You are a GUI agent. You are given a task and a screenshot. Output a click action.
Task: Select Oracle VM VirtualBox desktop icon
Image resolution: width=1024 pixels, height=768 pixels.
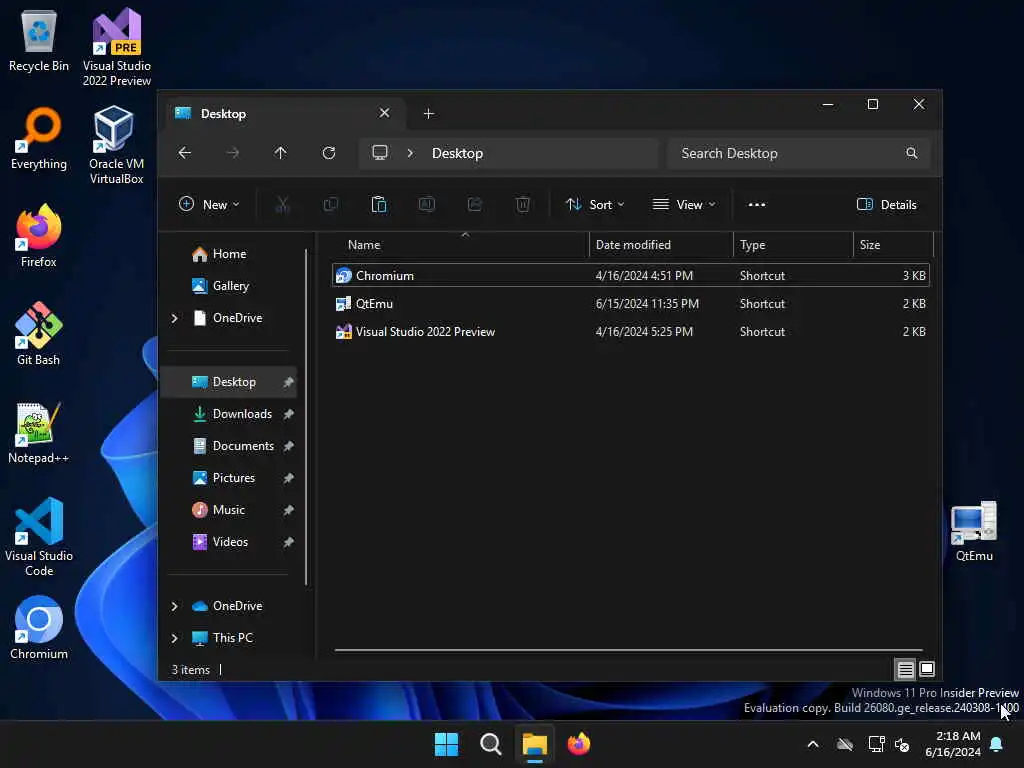[x=116, y=145]
